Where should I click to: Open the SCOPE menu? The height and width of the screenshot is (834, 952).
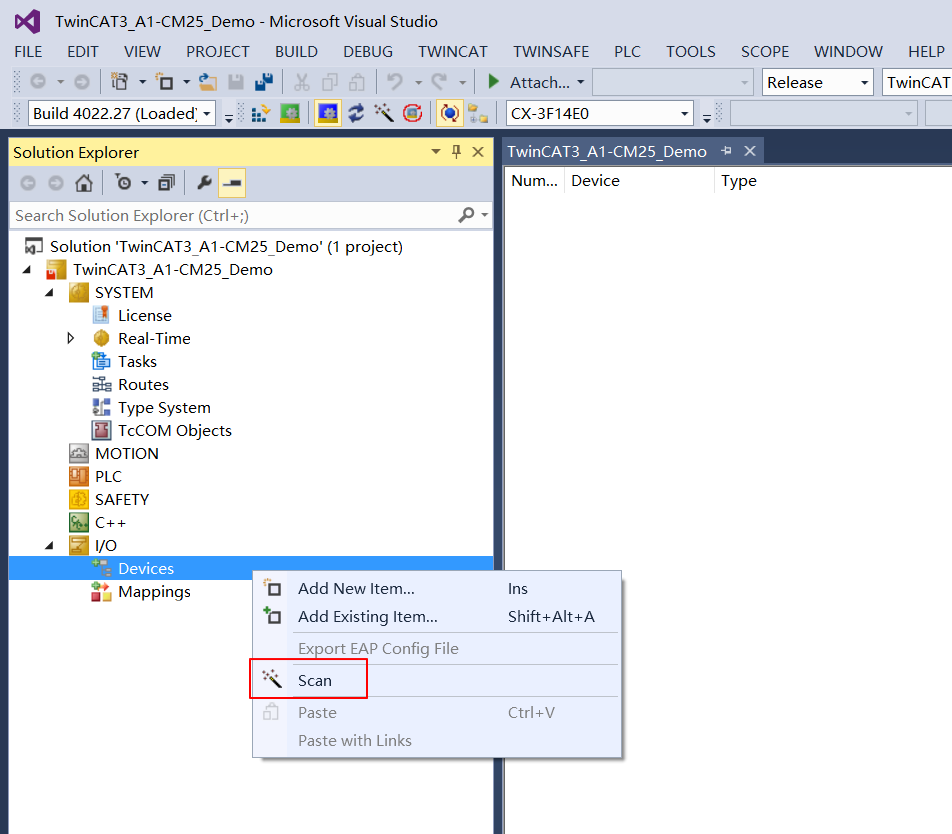[764, 52]
